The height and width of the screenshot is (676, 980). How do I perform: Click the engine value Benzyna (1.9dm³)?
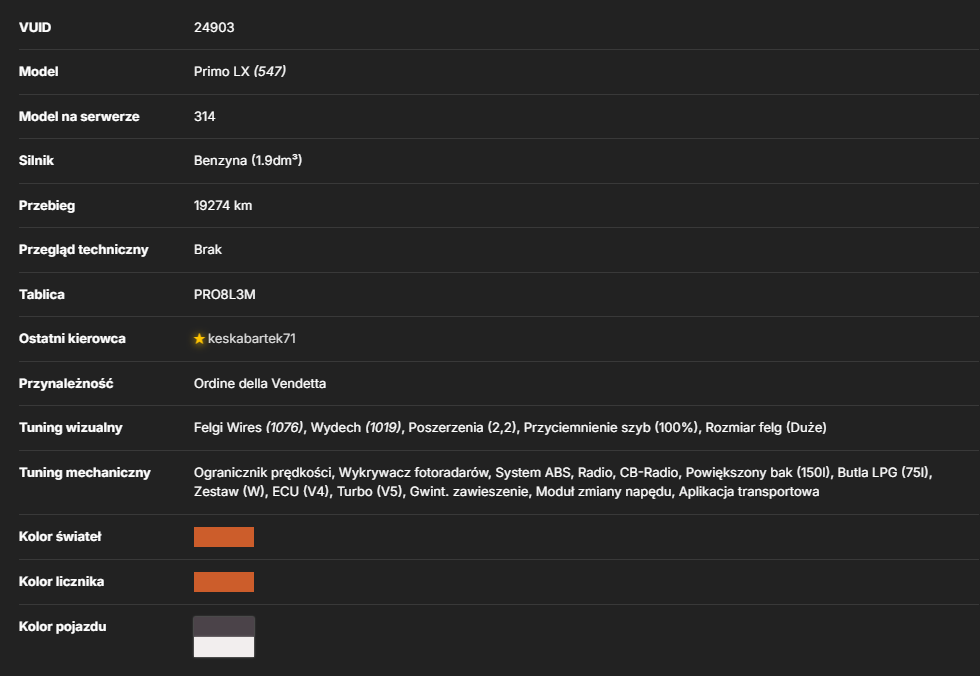click(x=248, y=161)
